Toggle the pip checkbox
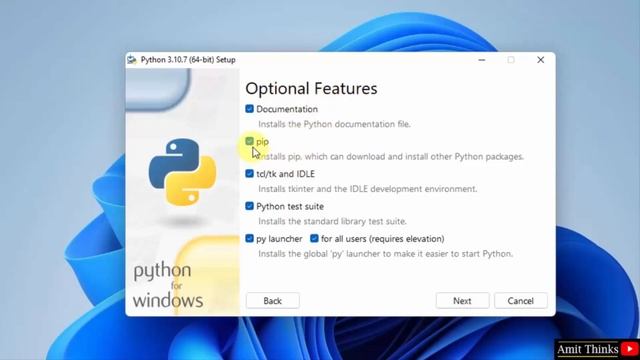The image size is (640, 360). tap(249, 141)
